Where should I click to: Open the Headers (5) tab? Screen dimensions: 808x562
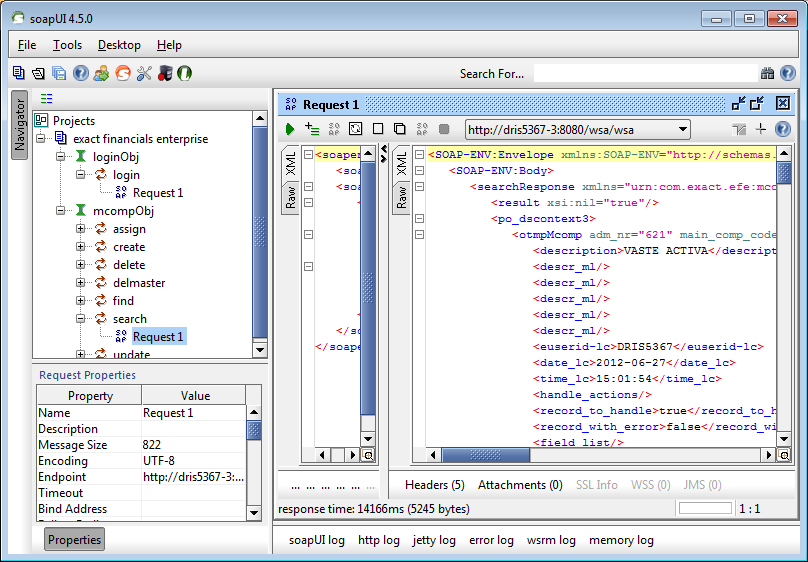click(434, 485)
